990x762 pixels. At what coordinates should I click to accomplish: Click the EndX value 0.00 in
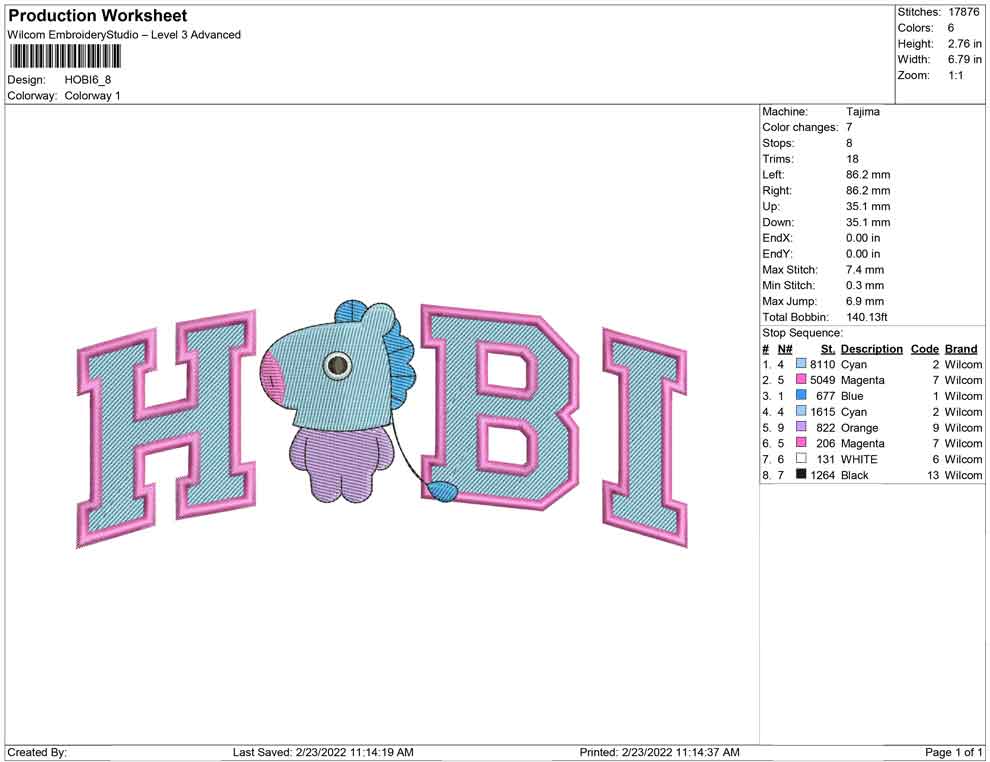(x=863, y=238)
